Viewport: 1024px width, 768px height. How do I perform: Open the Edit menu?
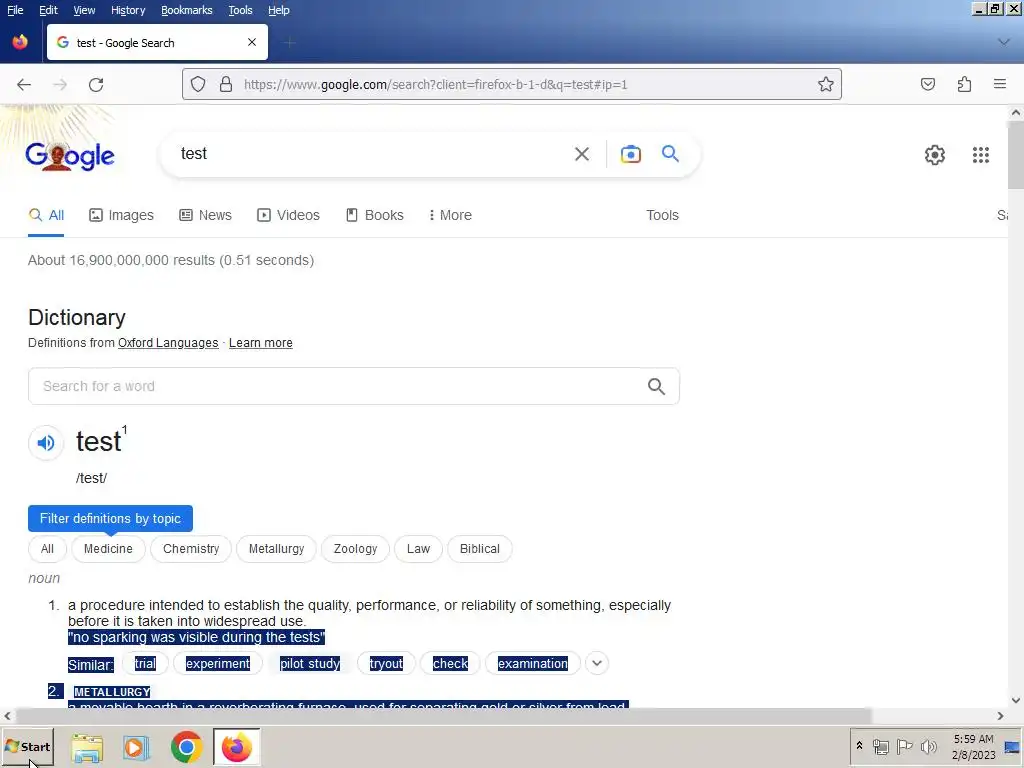[48, 10]
